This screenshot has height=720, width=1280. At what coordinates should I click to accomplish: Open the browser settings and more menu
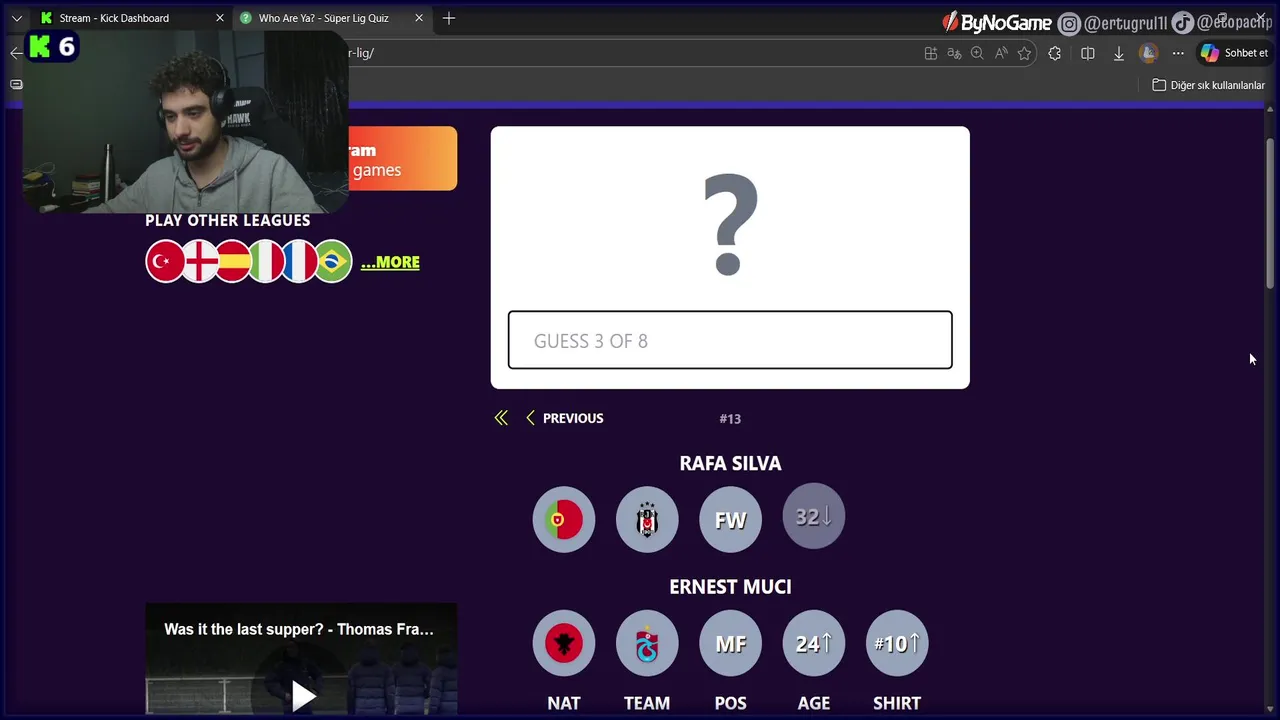(1178, 53)
